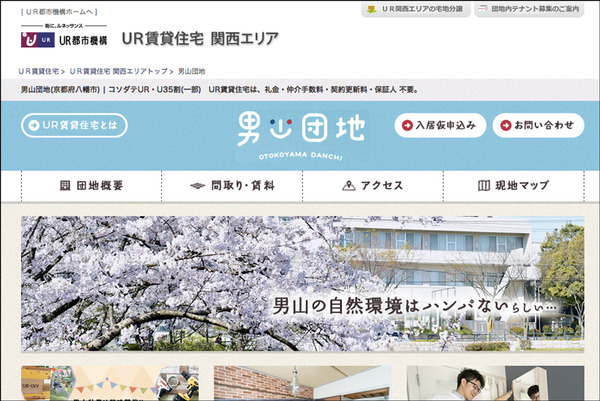Viewport: 600px width, 401px height.
Task: Click the UR賃貸住宅 関西エリア title
Action: [x=200, y=39]
